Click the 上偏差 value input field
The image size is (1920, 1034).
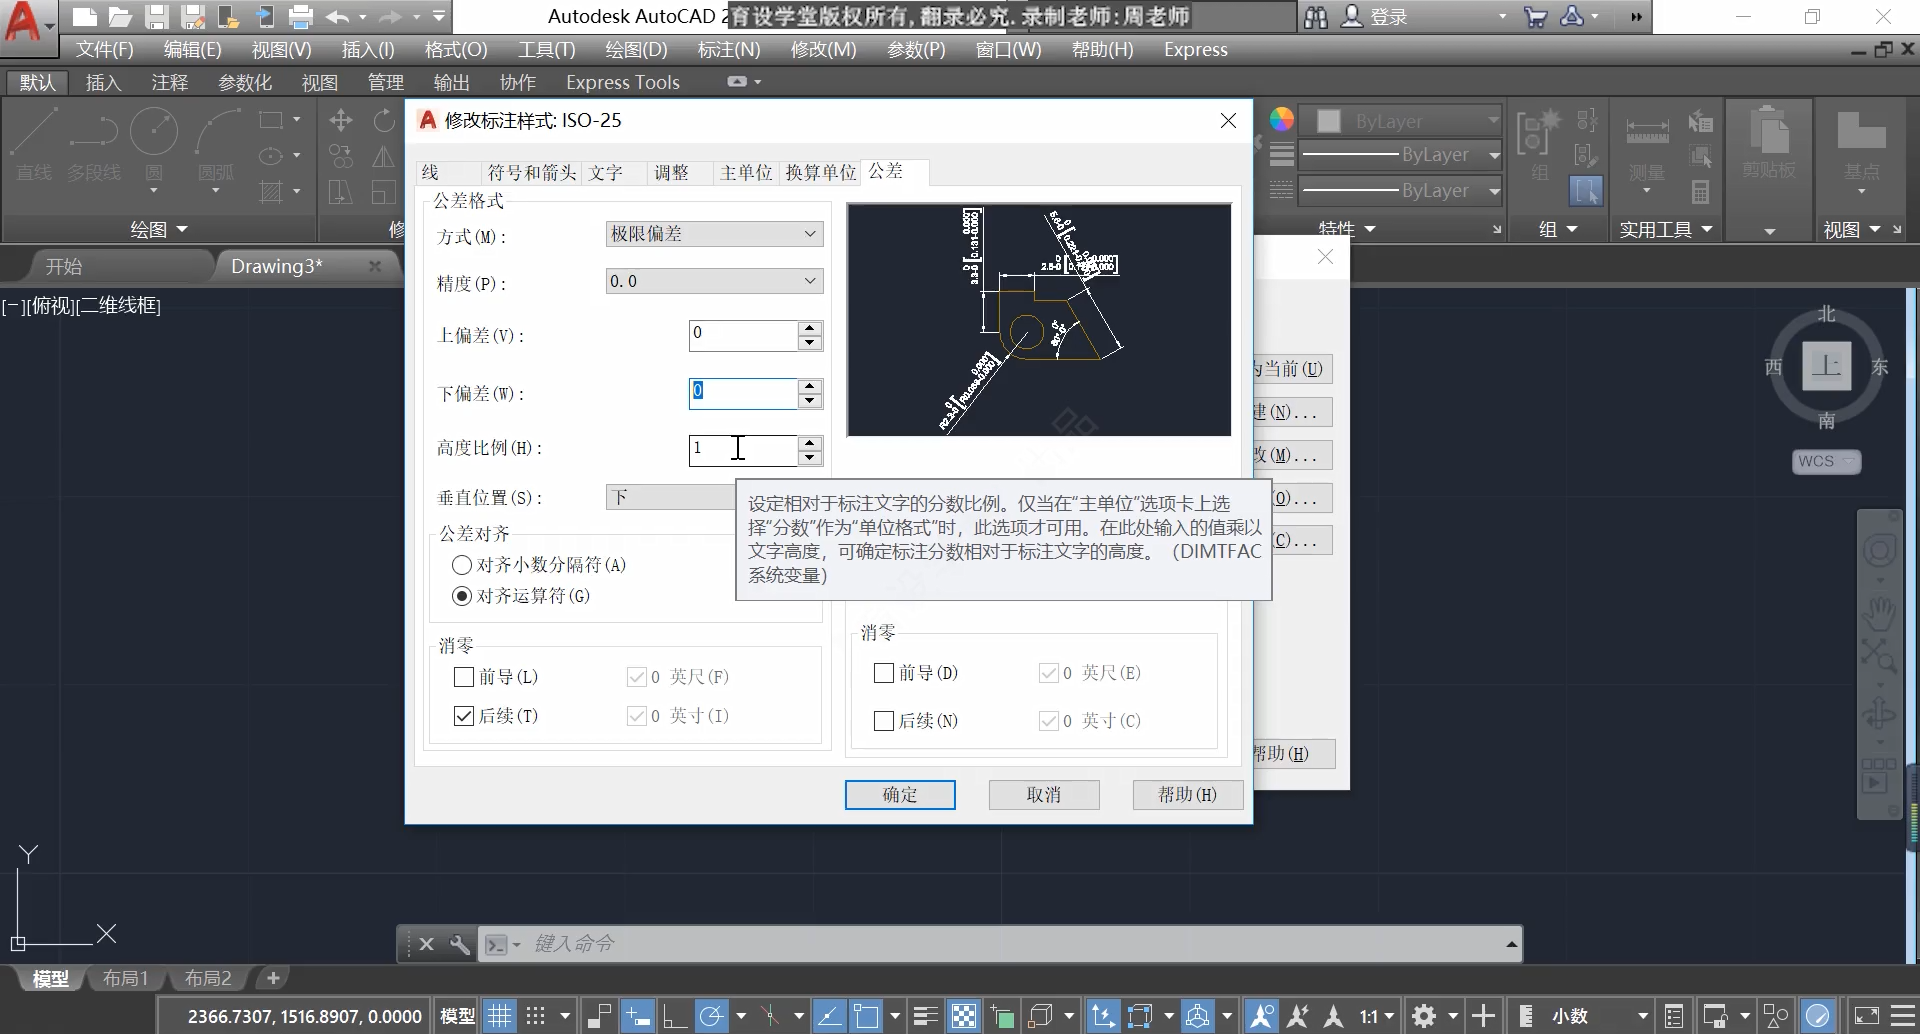[743, 335]
